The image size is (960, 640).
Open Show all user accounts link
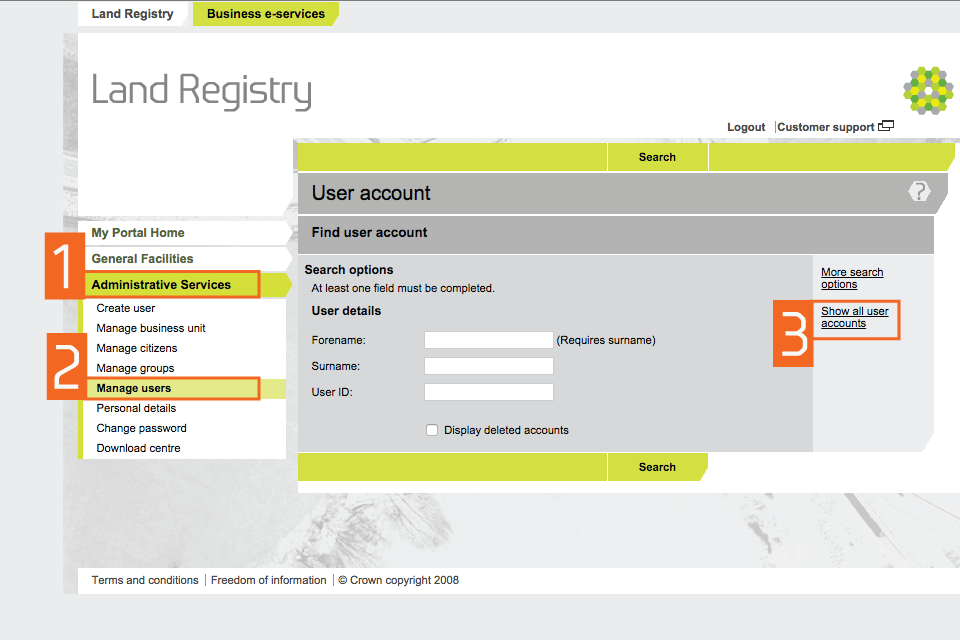click(854, 317)
